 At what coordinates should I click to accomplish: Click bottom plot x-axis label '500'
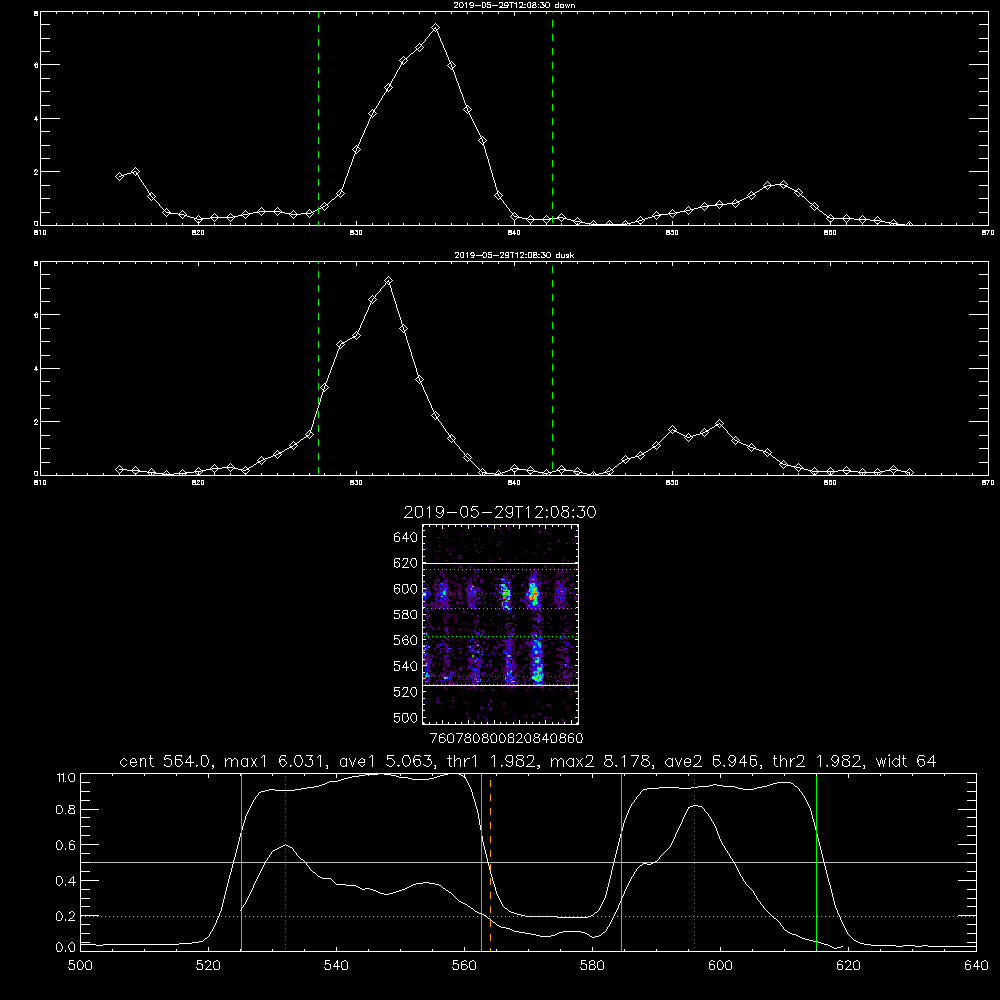pos(80,966)
